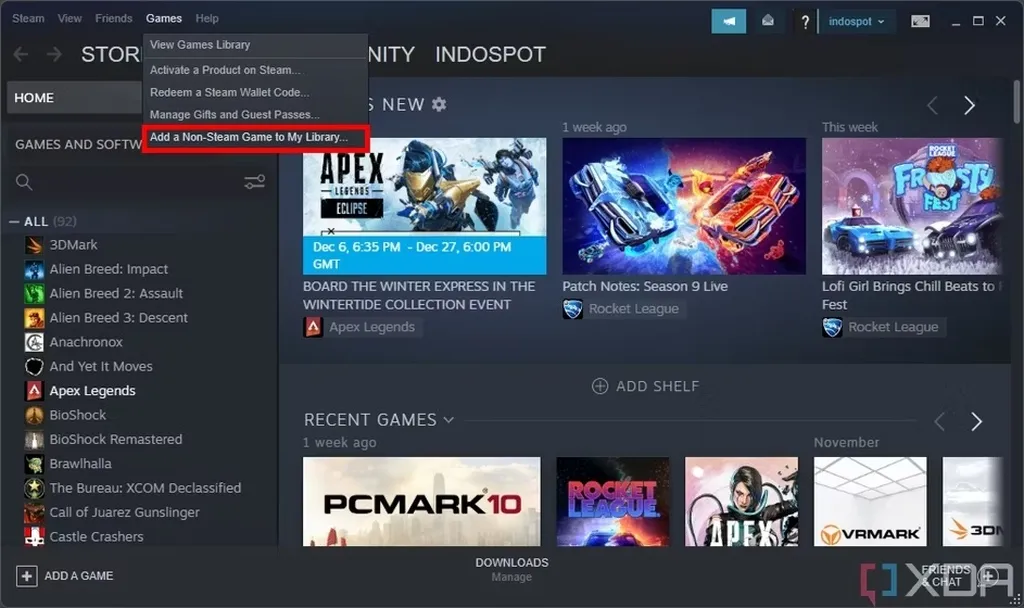Click the back navigation arrow

pos(21,54)
